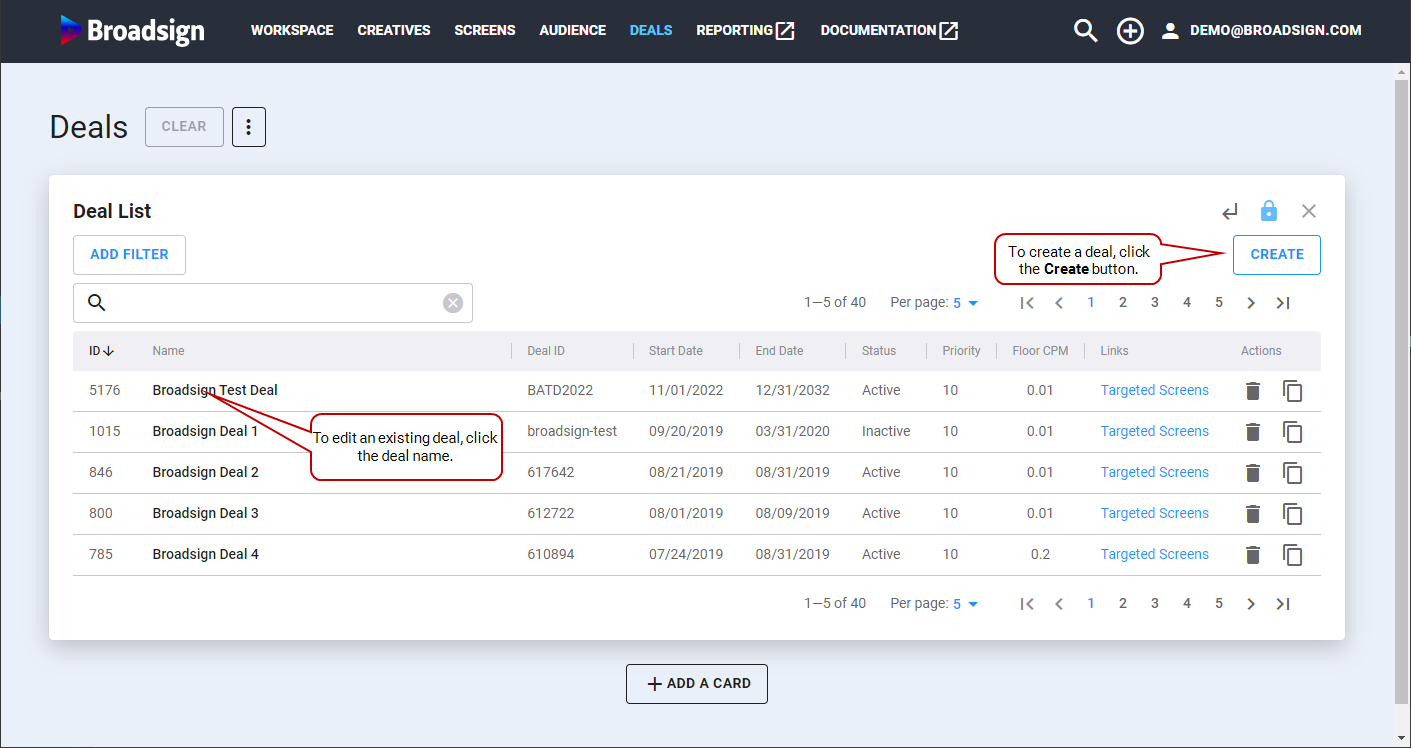Duplicate Broadsign Deal 3 with copy icon
This screenshot has height=748, width=1411.
[x=1293, y=514]
